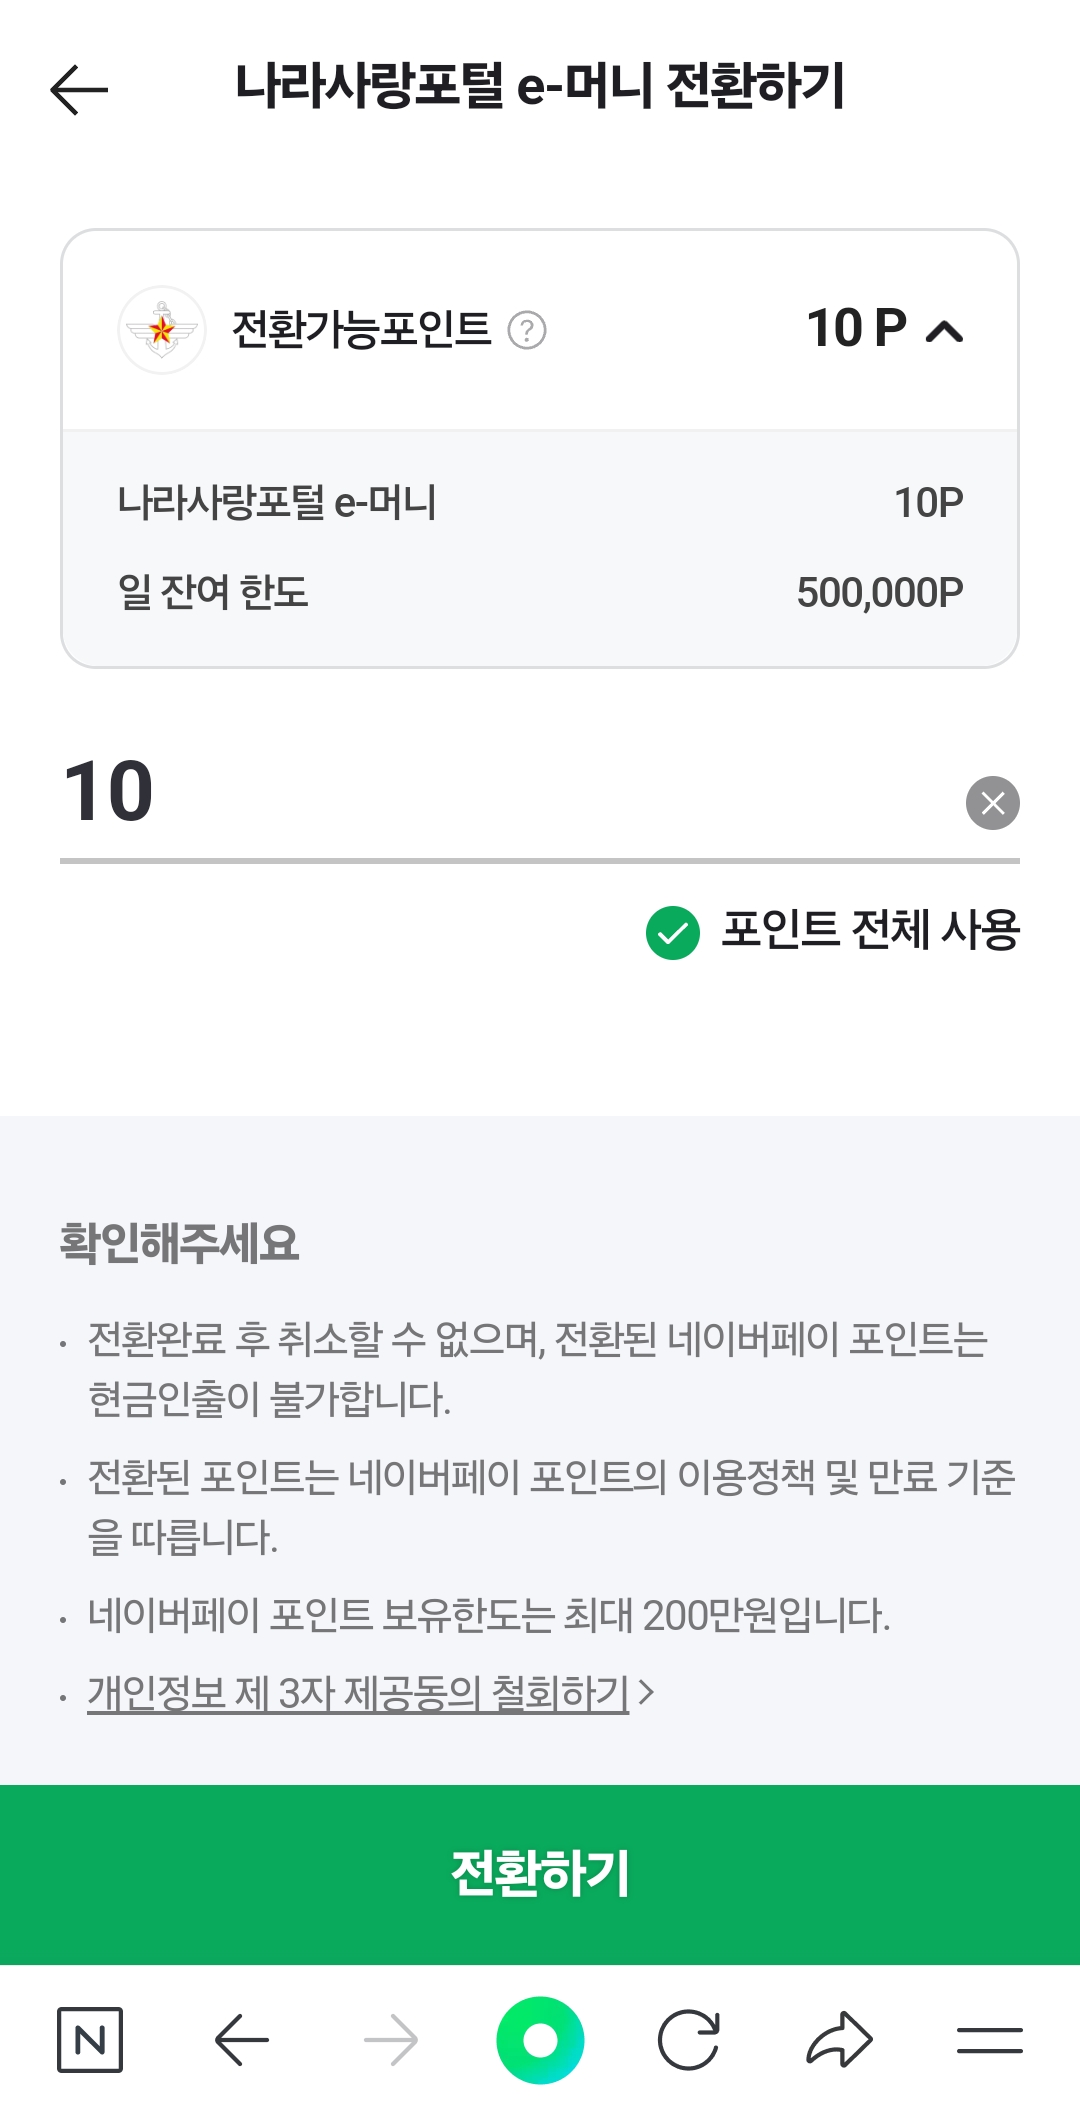The width and height of the screenshot is (1080, 2115).
Task: Open the browser hamburger menu
Action: [989, 2040]
